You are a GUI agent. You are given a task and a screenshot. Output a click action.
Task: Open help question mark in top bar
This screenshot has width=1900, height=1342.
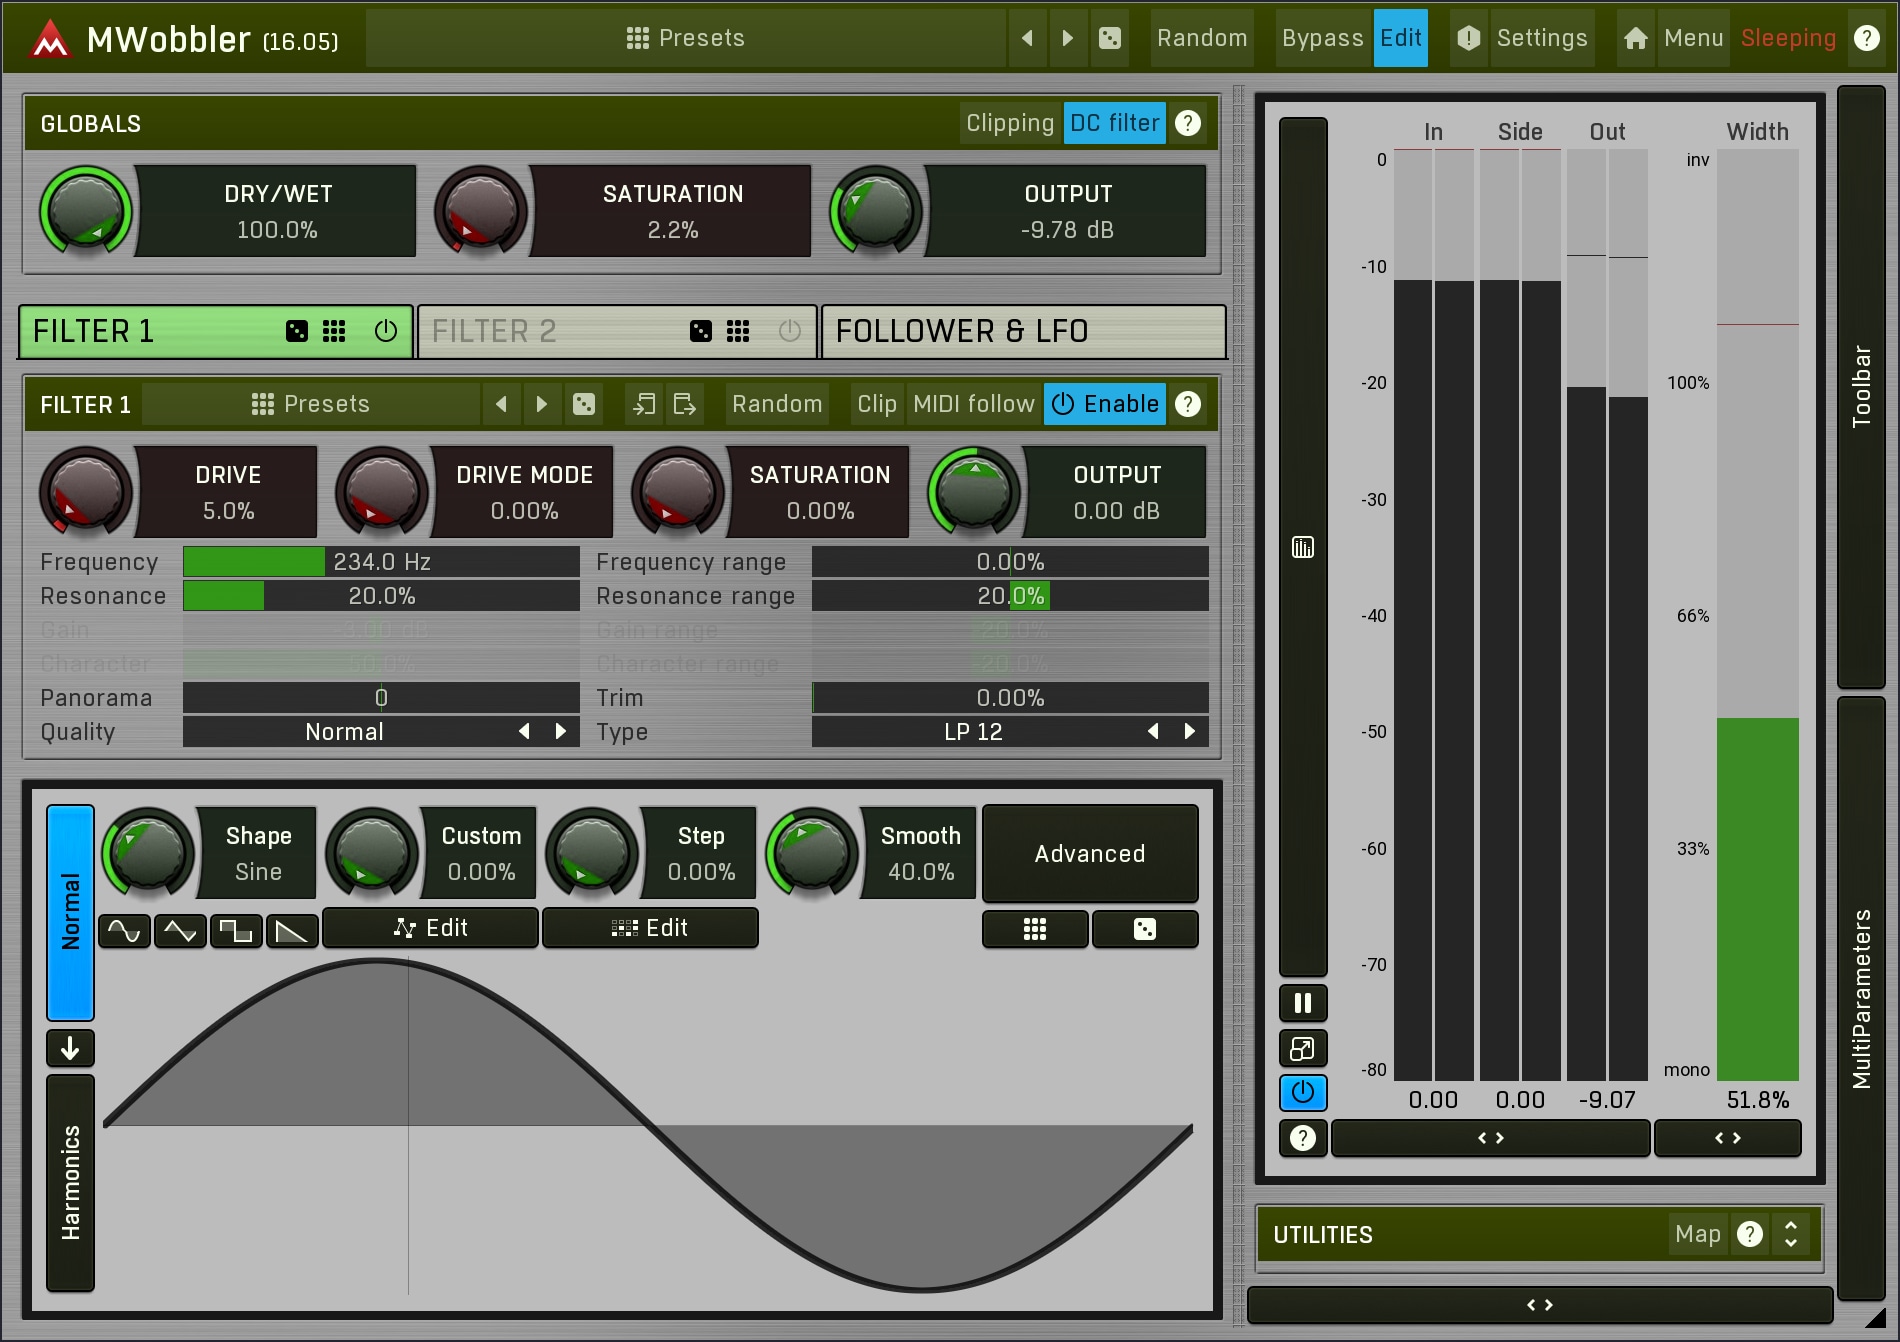(1866, 38)
